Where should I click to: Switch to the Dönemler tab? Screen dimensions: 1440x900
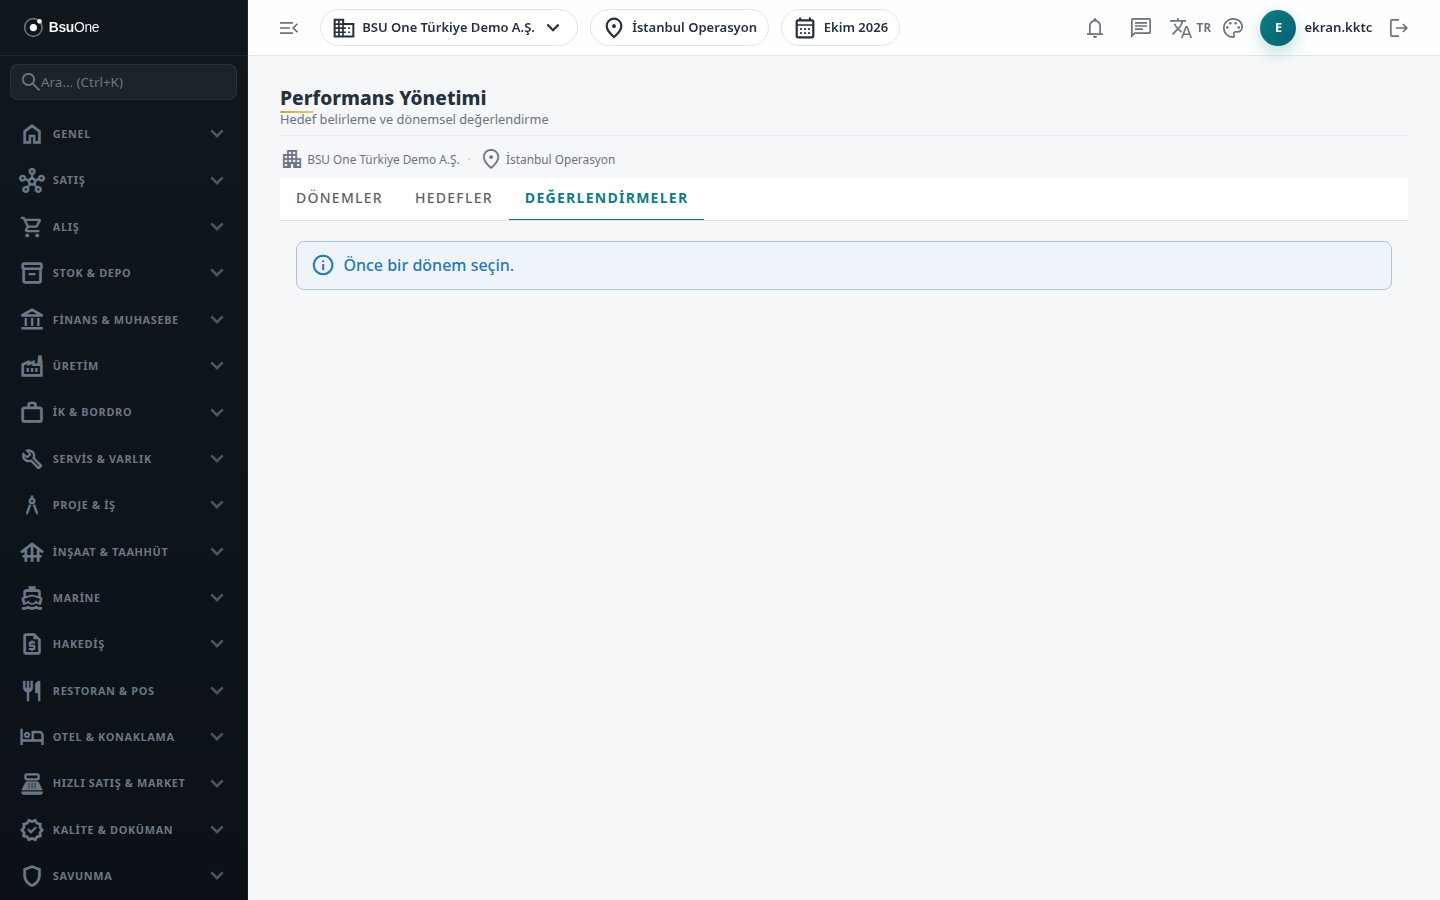point(339,198)
